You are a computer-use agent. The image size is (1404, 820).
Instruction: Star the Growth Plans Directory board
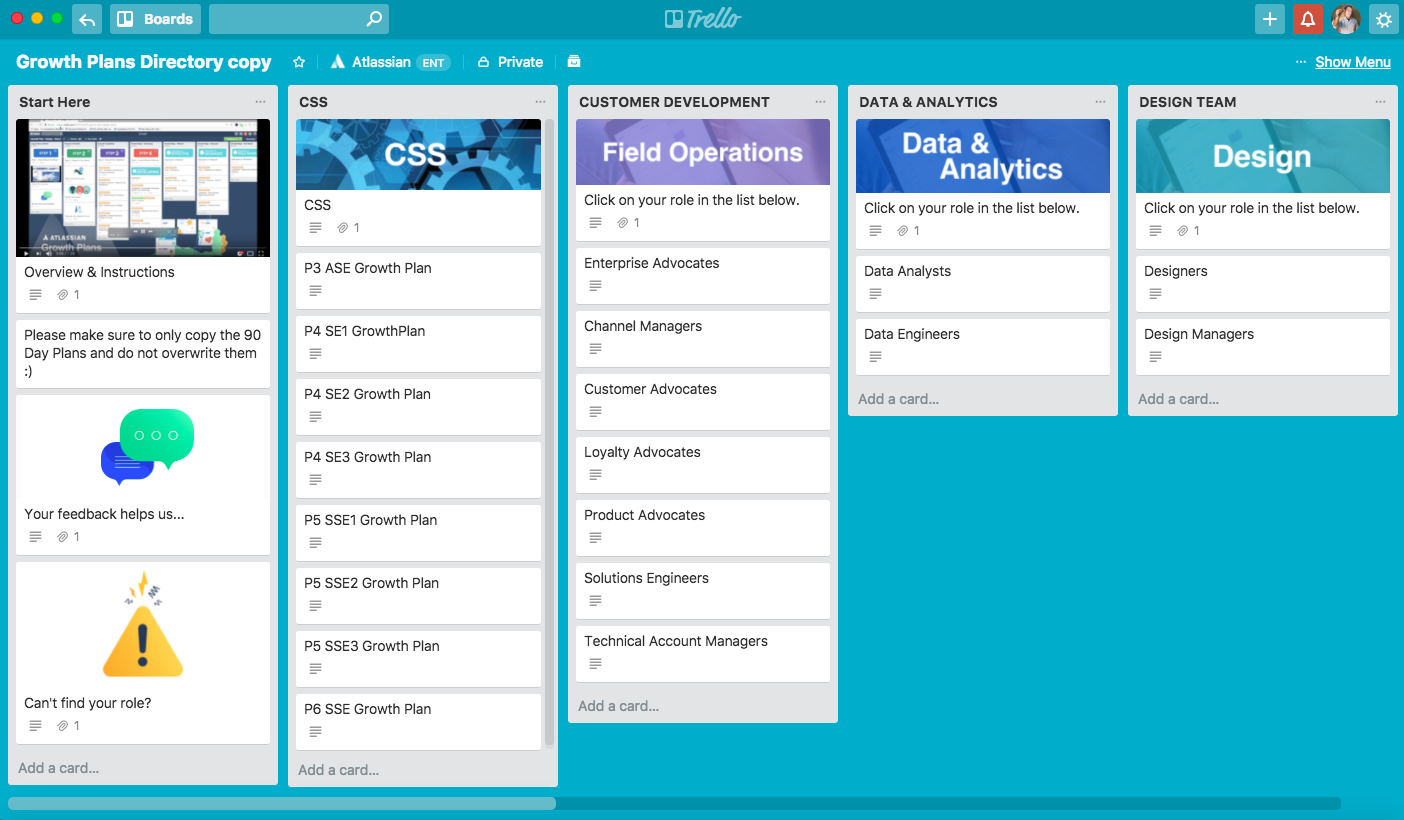[x=298, y=62]
